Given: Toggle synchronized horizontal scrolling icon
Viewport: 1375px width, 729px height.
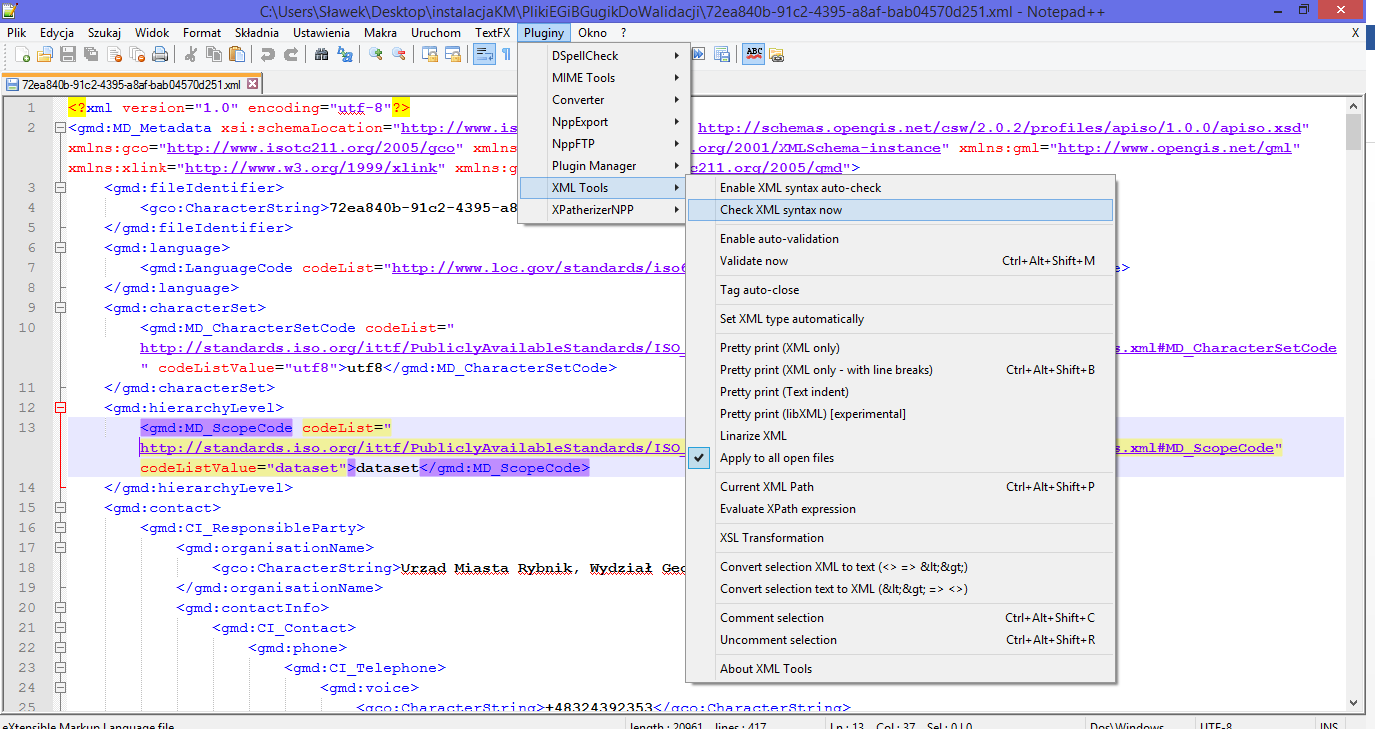Looking at the screenshot, I should click(453, 54).
